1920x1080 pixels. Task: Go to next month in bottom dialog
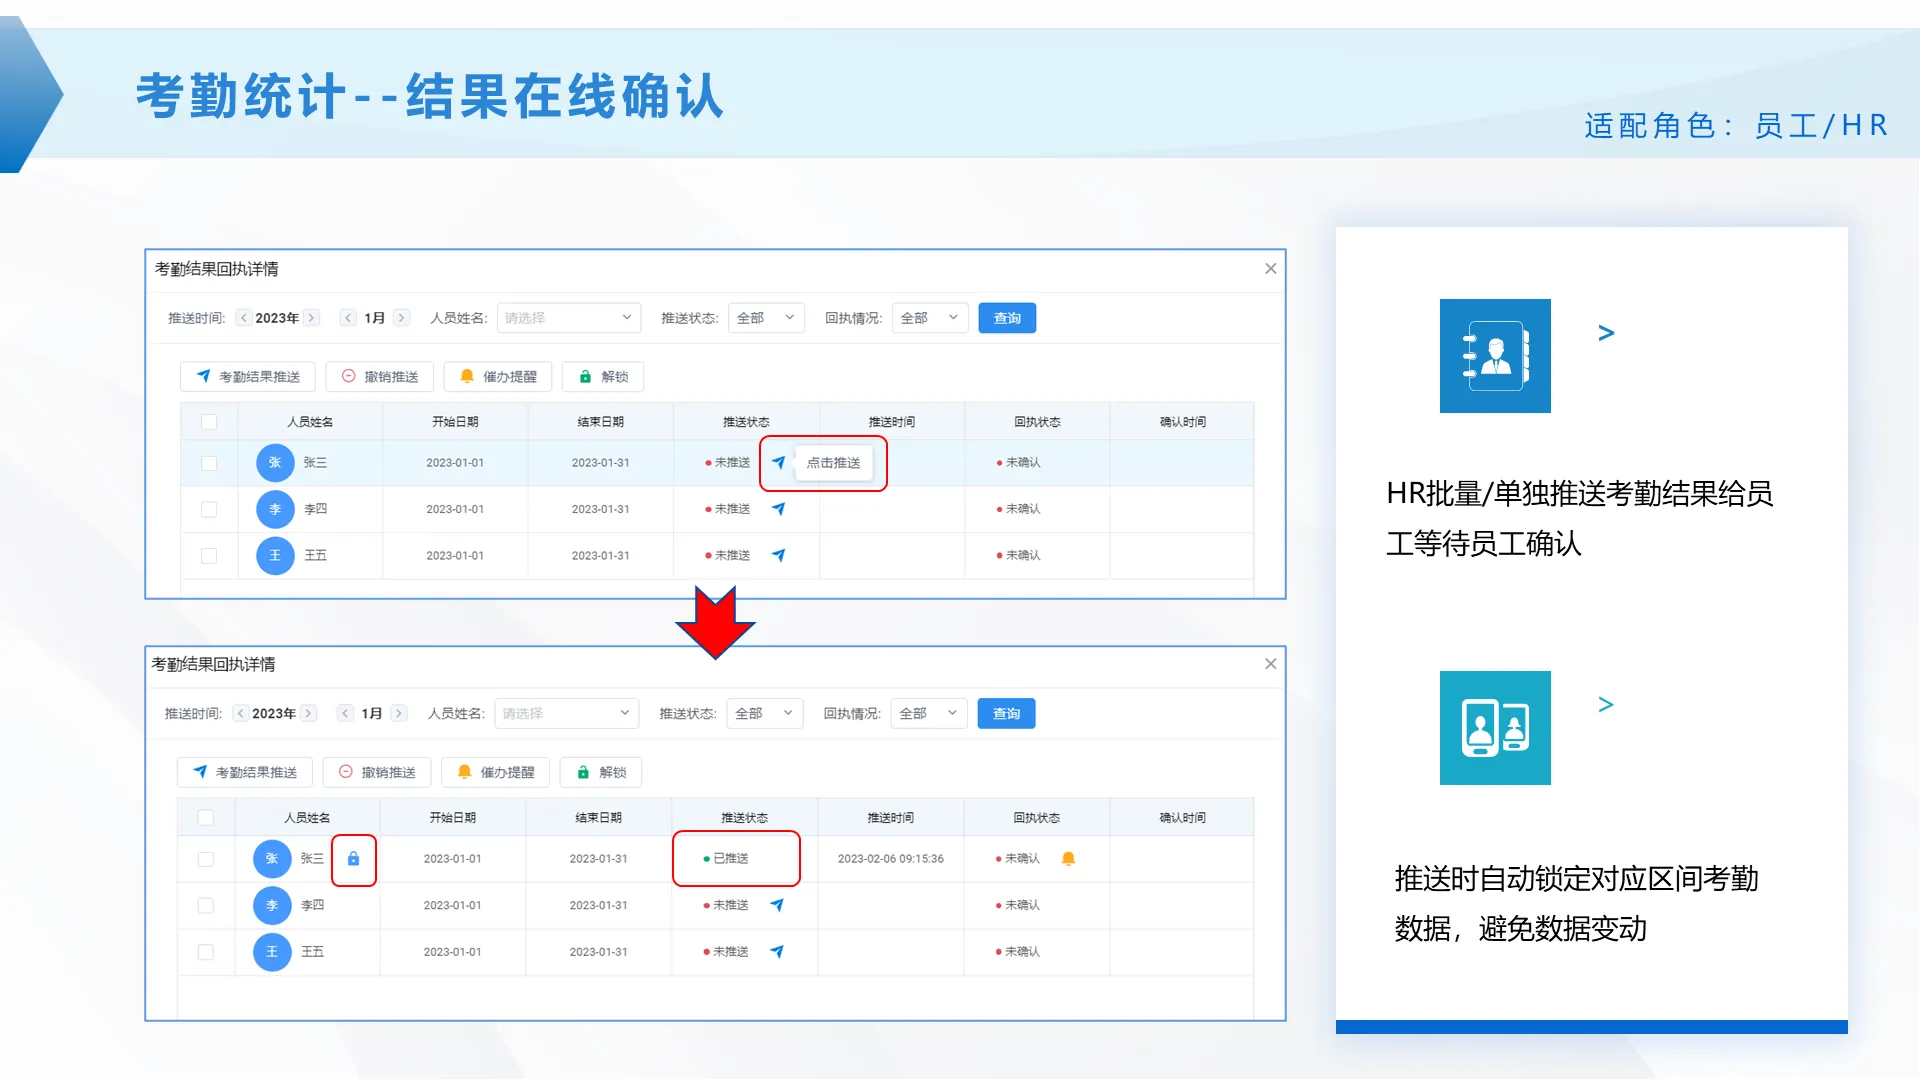click(x=398, y=713)
